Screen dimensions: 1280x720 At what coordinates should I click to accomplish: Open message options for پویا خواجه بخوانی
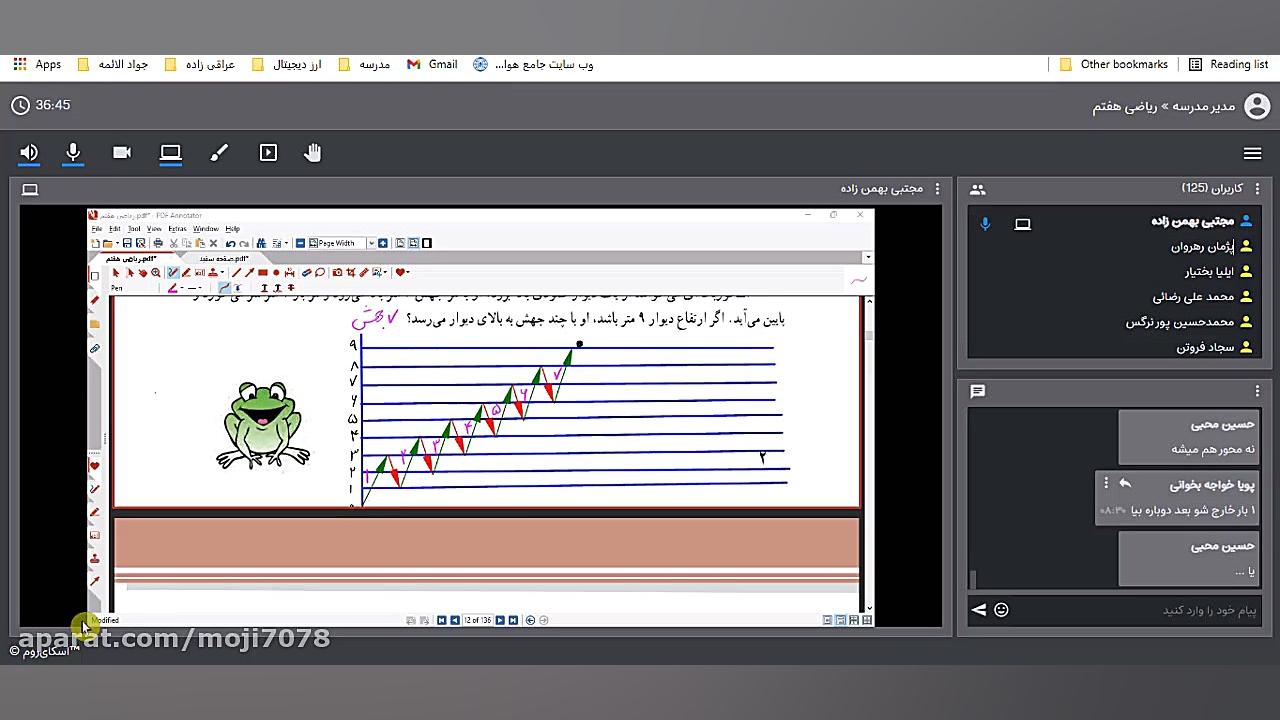point(1106,484)
